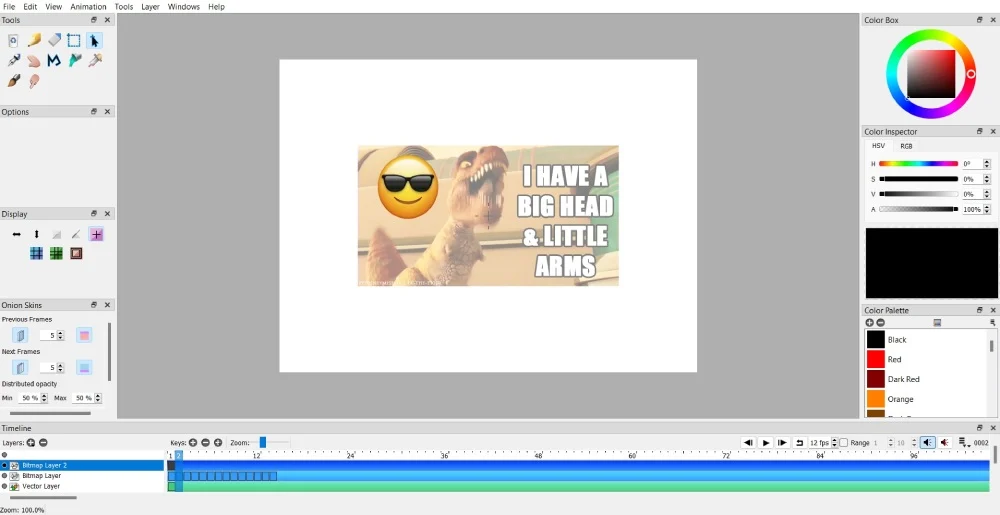Toggle red color for previous onion frames
The image size is (1000, 515).
tap(84, 335)
